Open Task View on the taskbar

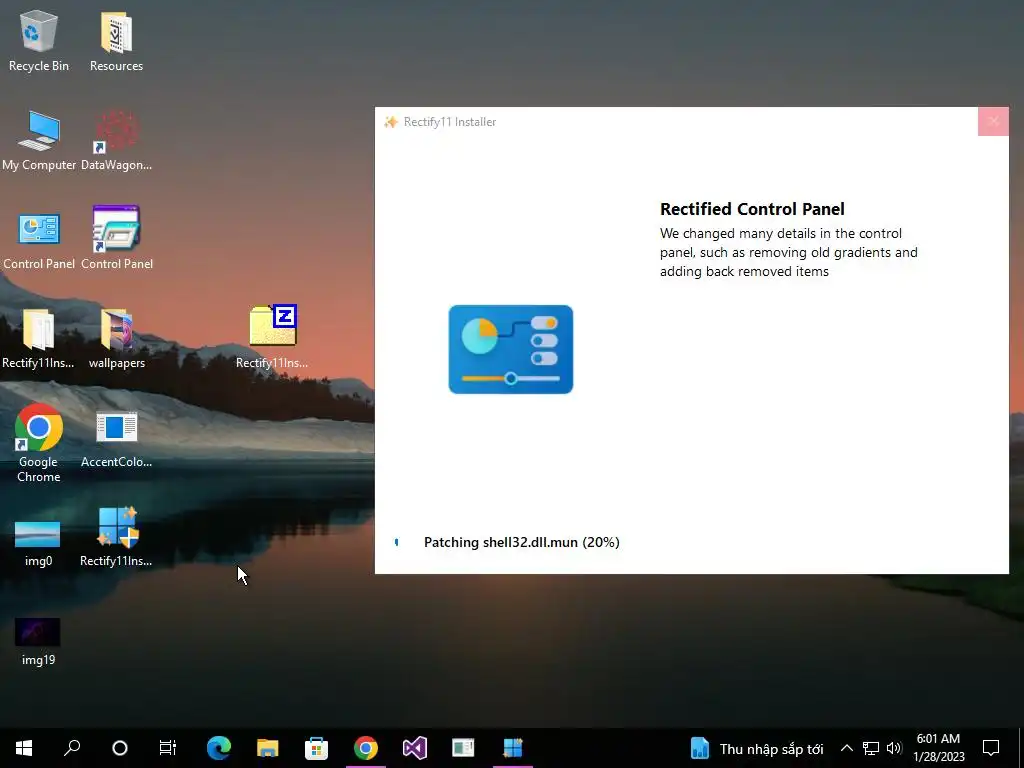(168, 748)
